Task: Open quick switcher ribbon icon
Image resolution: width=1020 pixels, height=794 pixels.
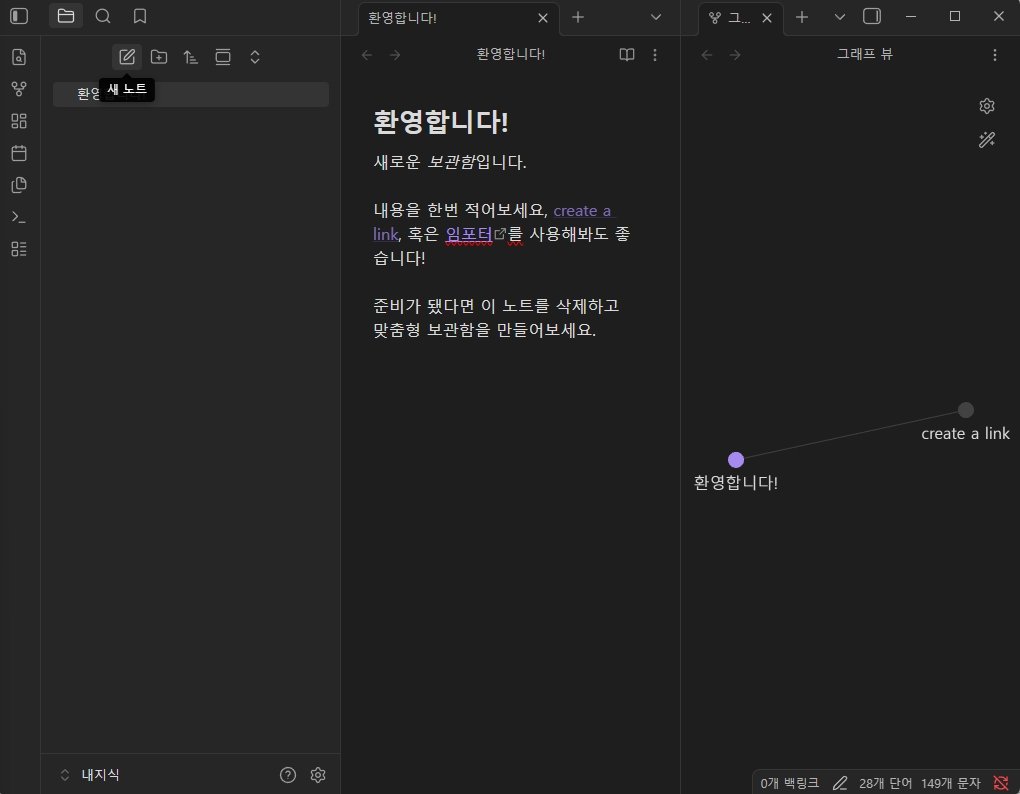Action: [19, 57]
